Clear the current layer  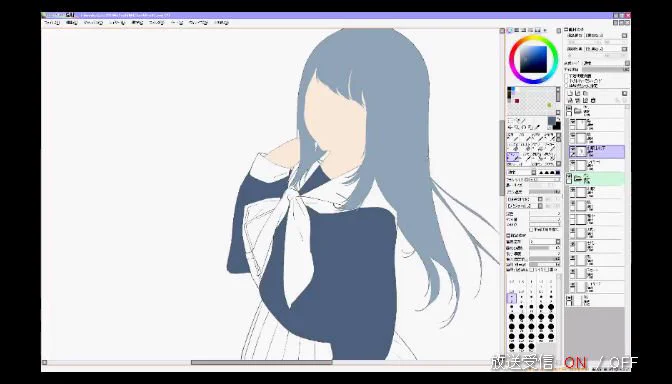tap(585, 100)
